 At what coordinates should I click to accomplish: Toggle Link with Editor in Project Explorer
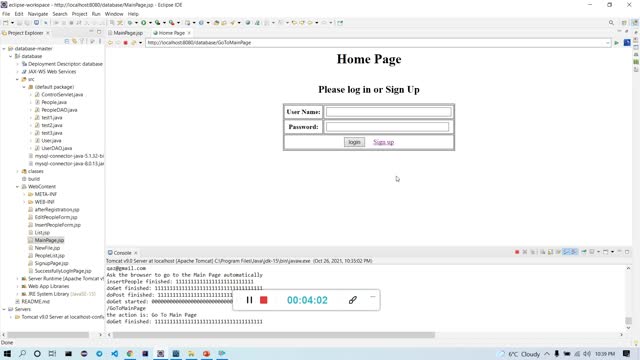click(74, 41)
